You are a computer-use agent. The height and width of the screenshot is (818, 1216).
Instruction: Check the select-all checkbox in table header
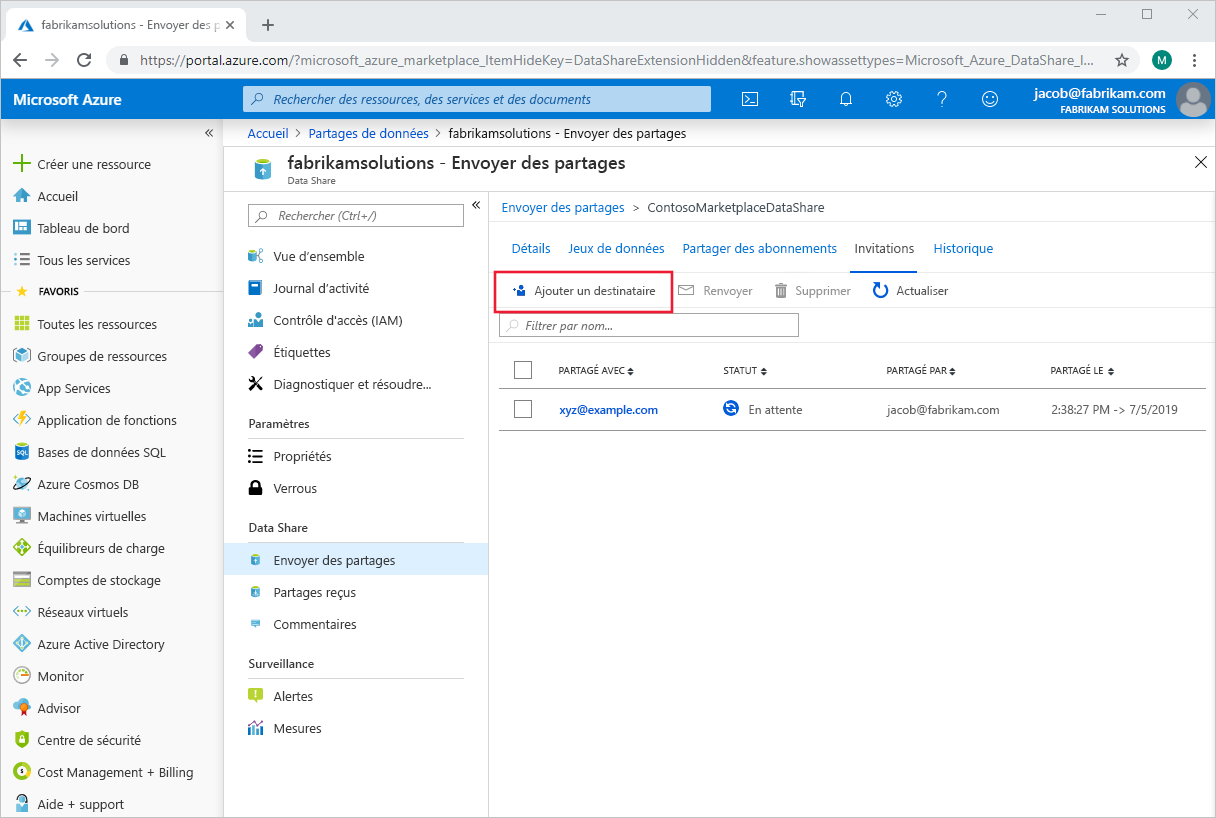[523, 369]
